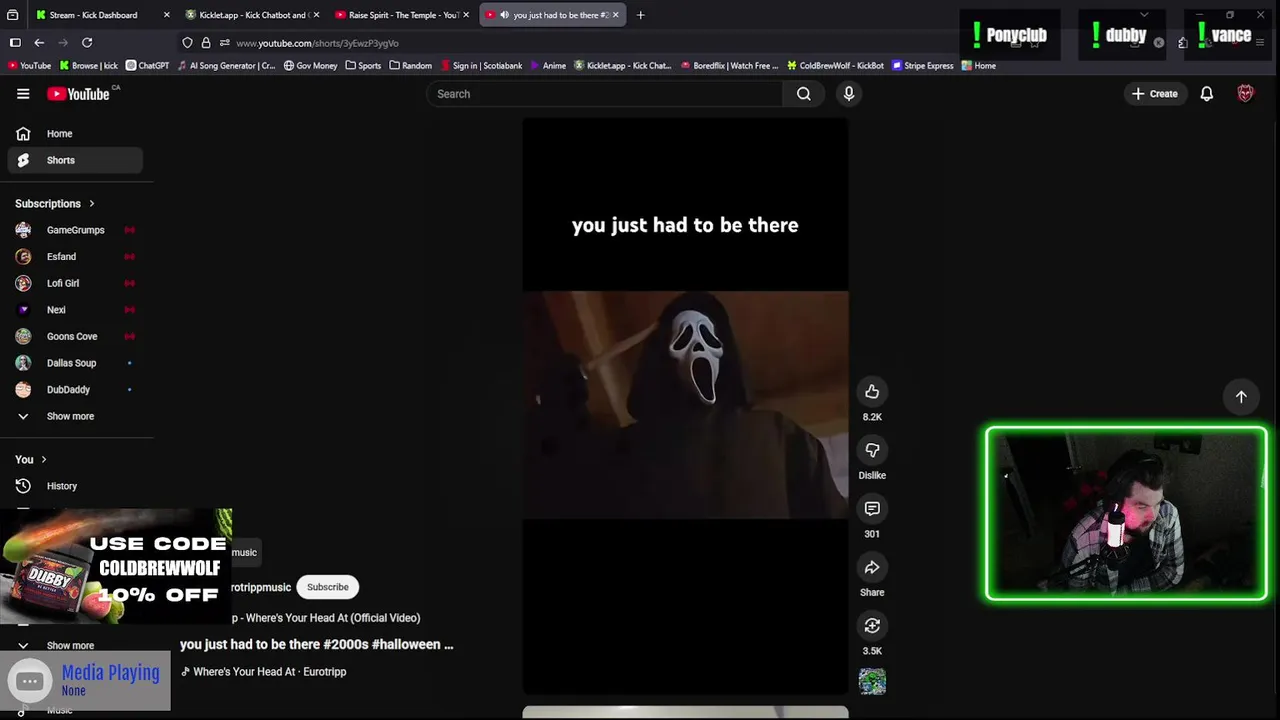Click the tracking protection shield icon
This screenshot has height=720, width=1280.
point(187,43)
